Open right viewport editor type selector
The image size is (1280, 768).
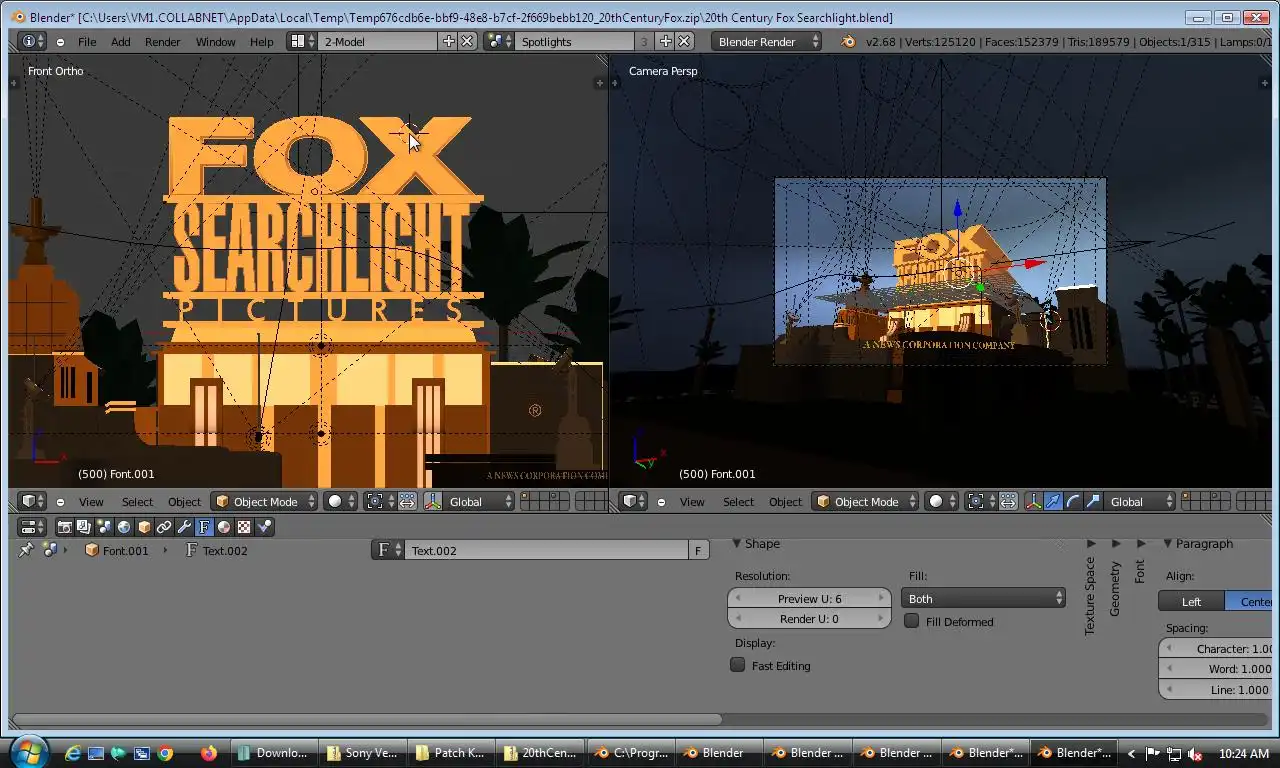click(x=633, y=501)
